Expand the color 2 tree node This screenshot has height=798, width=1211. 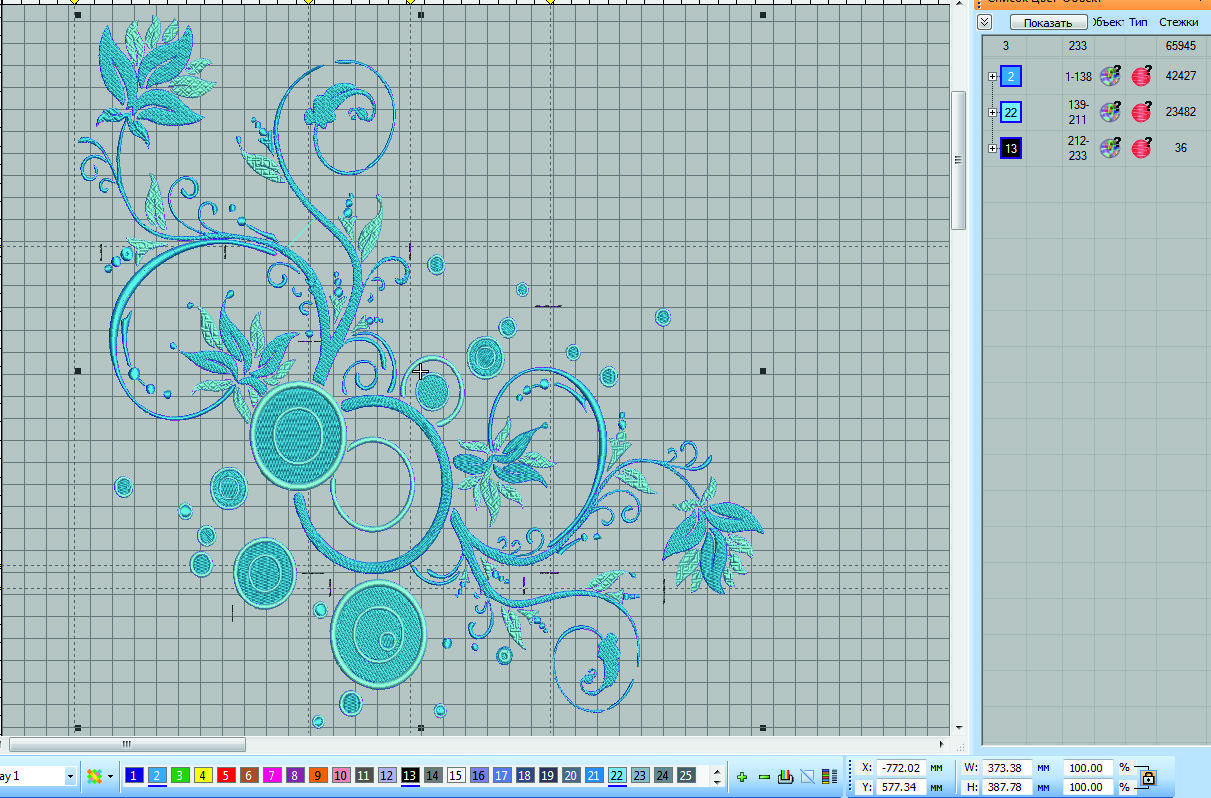click(992, 76)
